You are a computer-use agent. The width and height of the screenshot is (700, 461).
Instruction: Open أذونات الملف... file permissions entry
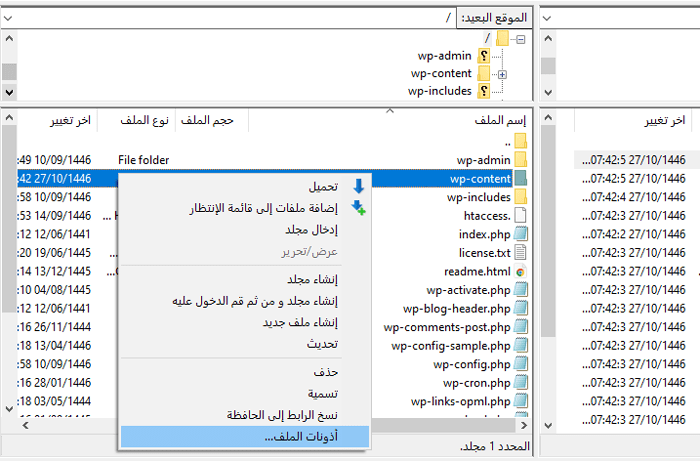pos(245,436)
